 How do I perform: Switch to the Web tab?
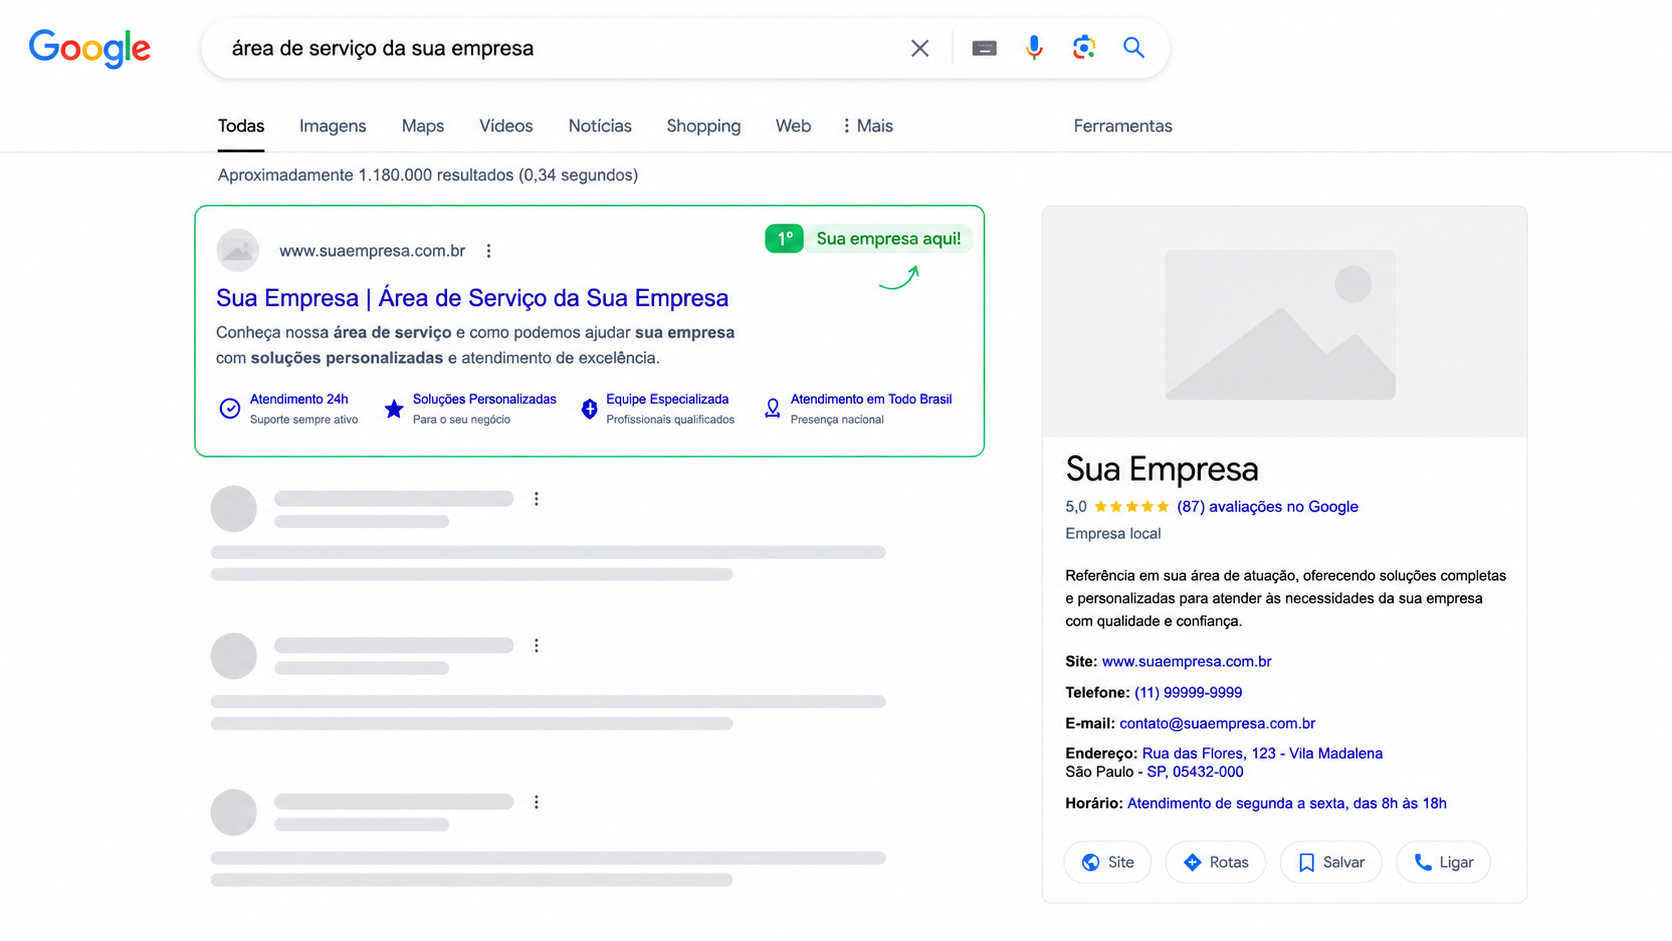793,126
